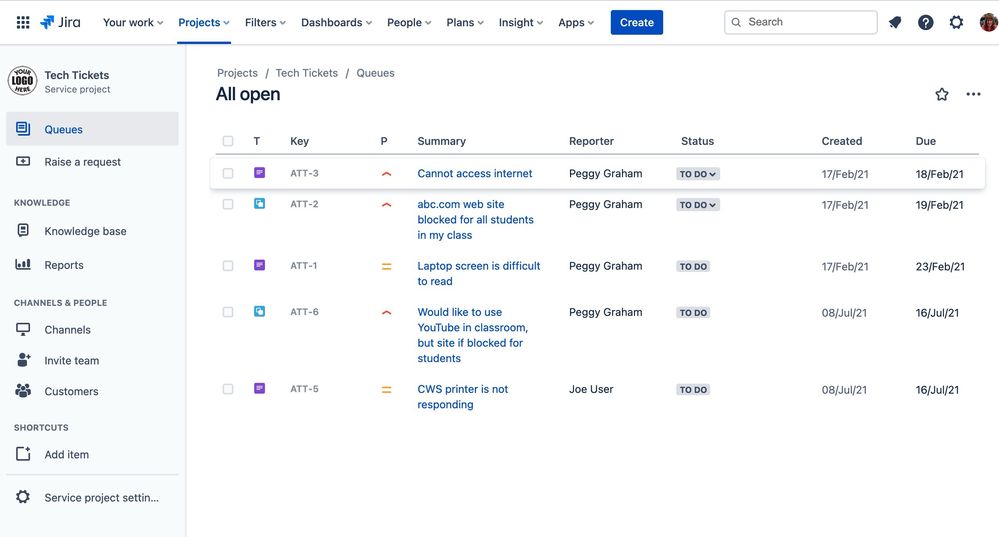Expand the Dashboards dropdown
Viewport: 999px width, 537px height.
click(x=336, y=22)
